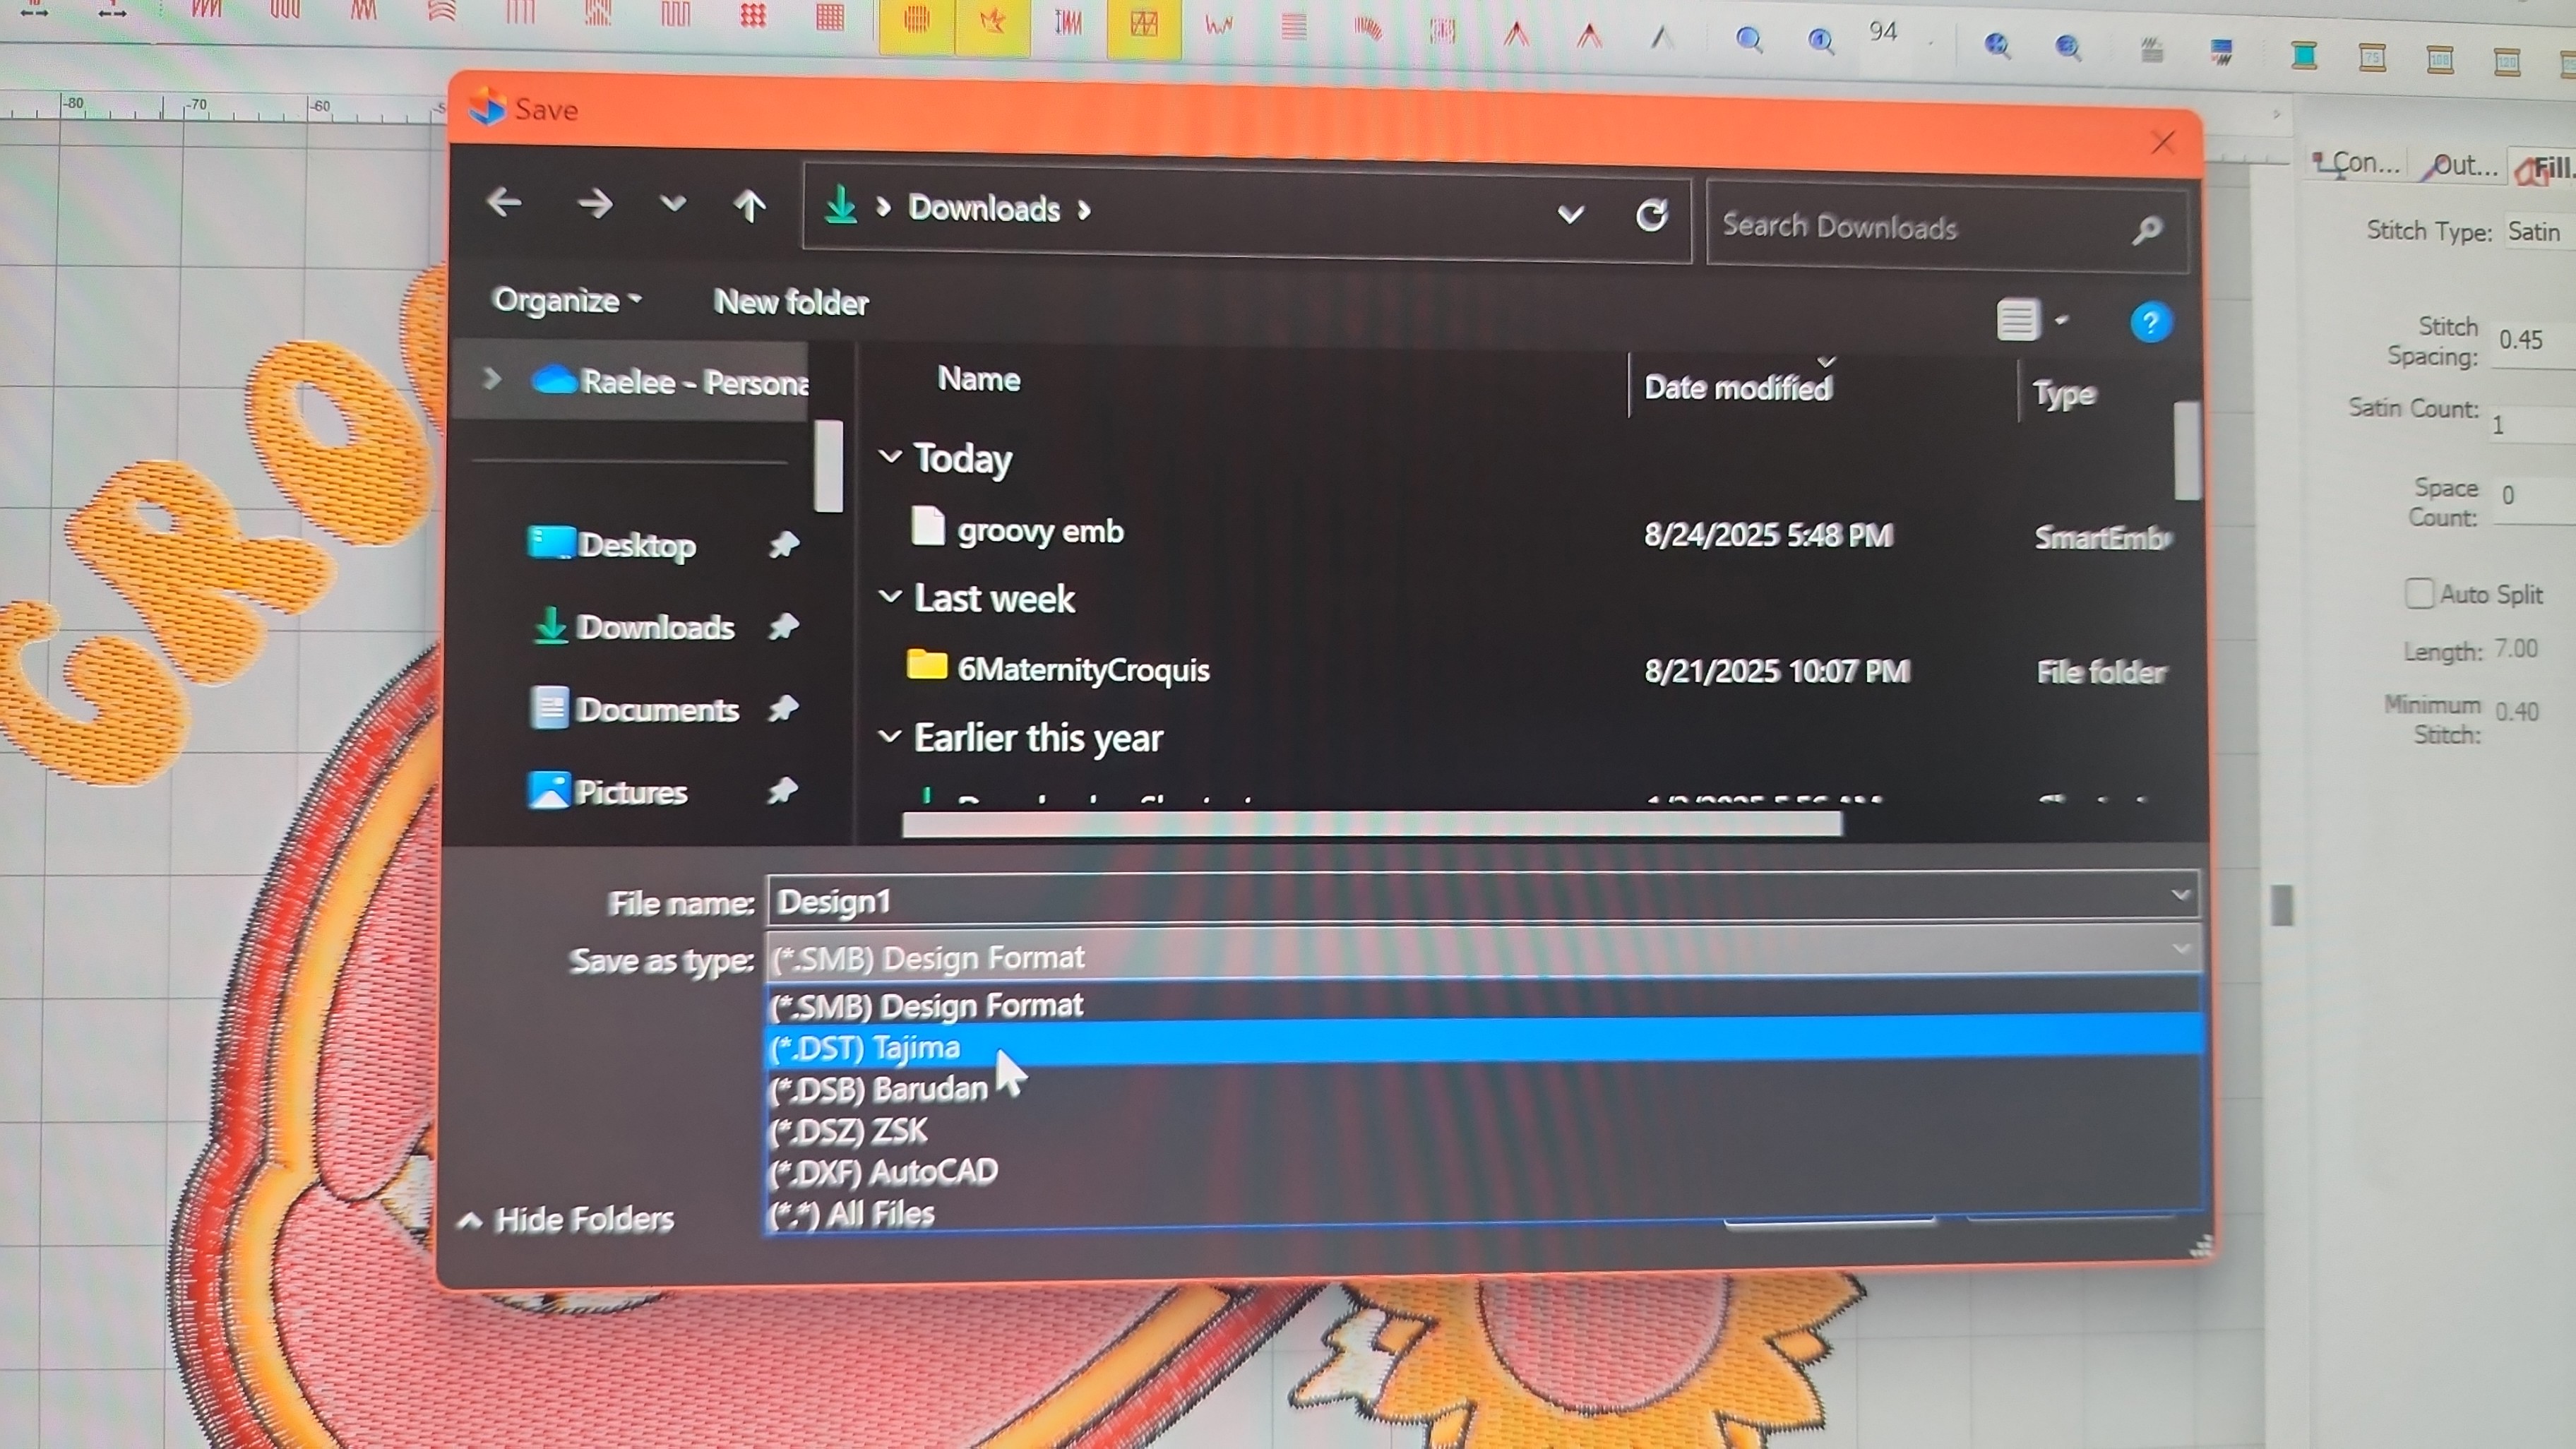The height and width of the screenshot is (1449, 2576).
Task: Expand the Earlier this year section
Action: coord(891,737)
